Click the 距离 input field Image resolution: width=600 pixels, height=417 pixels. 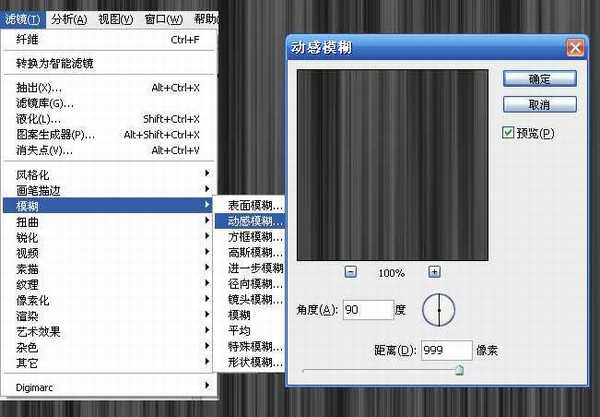(x=445, y=350)
